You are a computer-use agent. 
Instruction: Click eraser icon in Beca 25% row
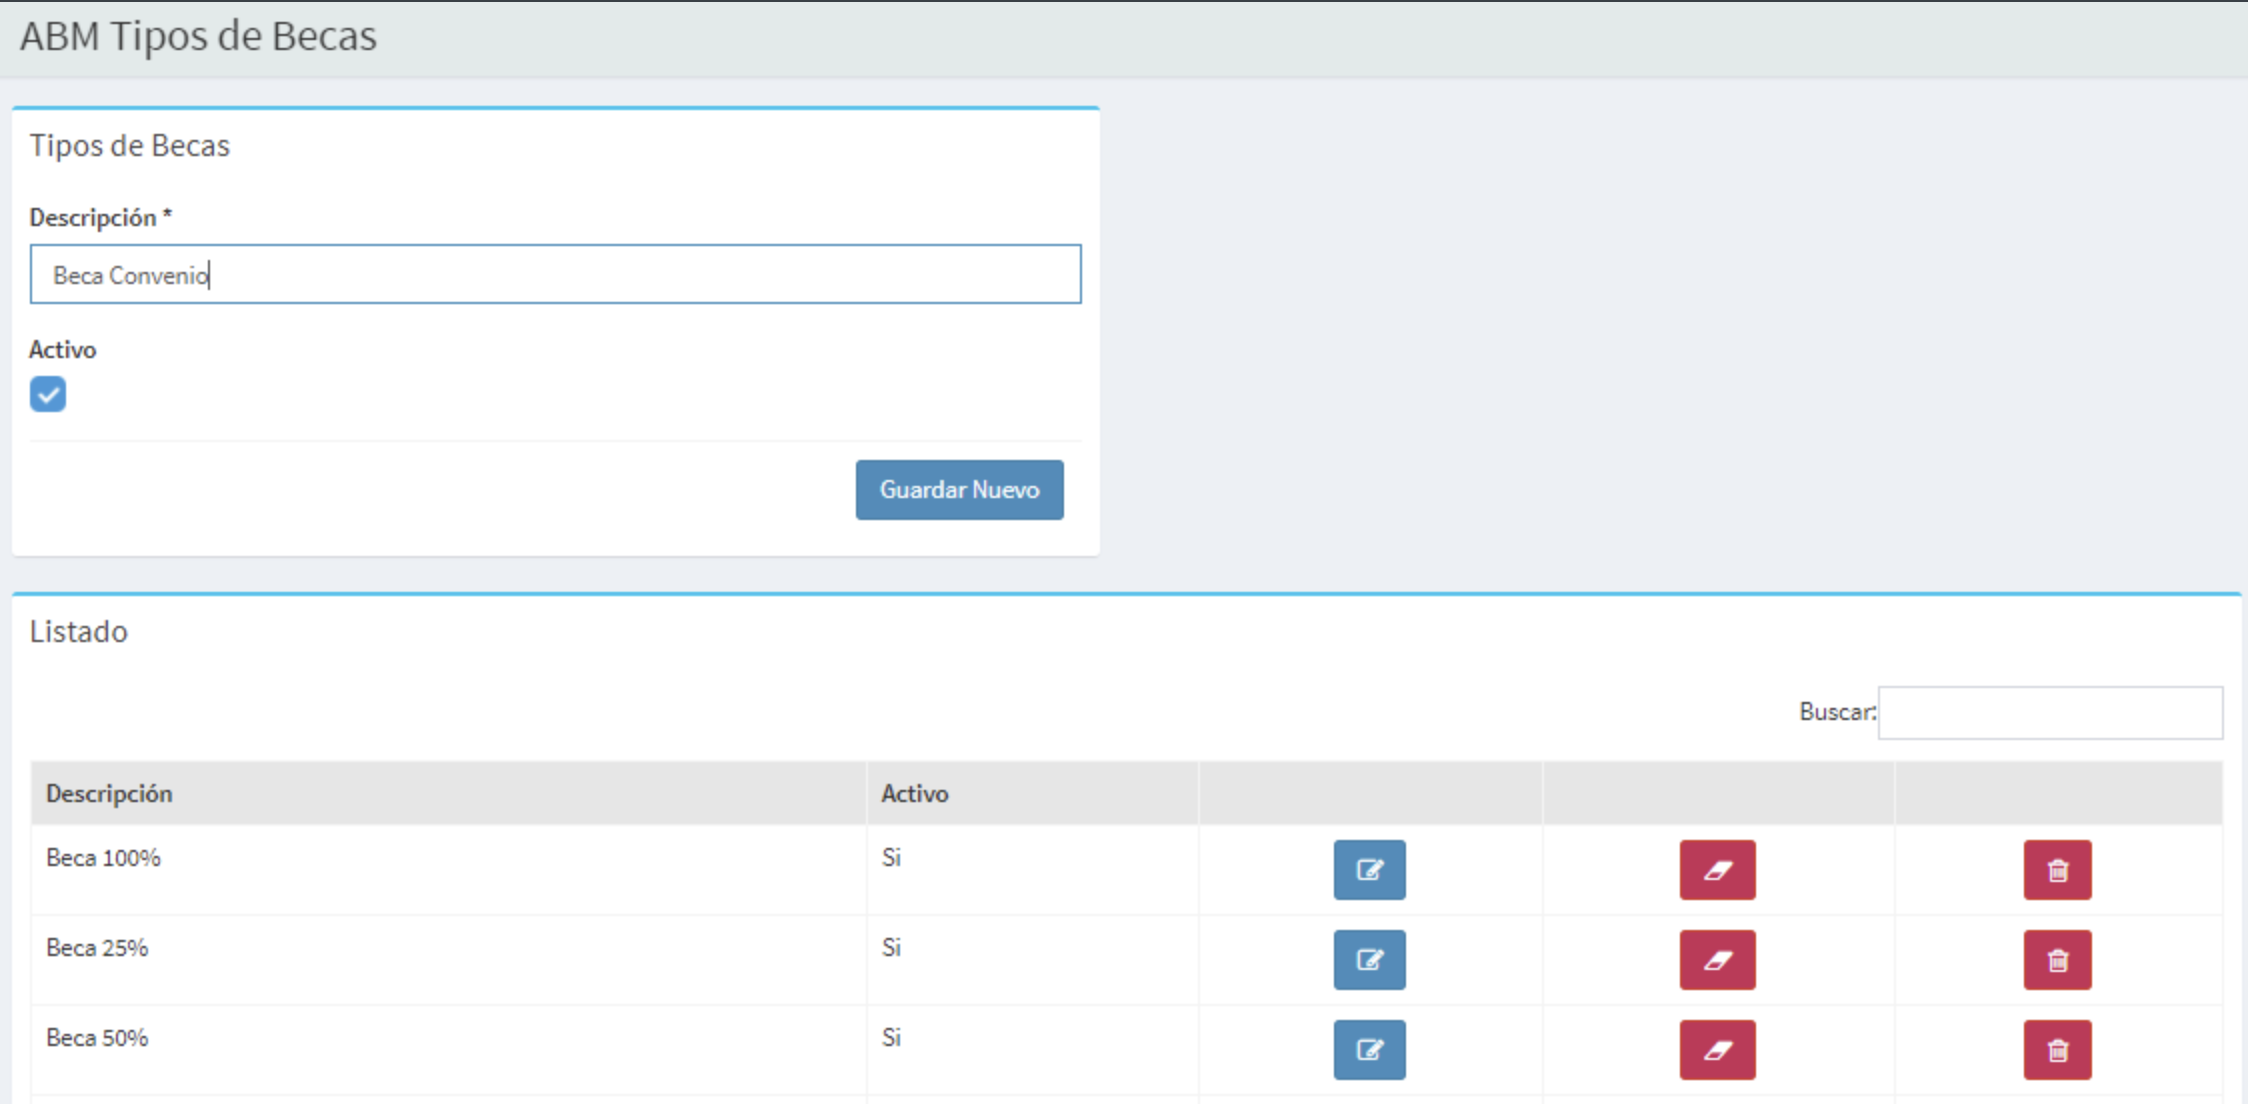[1717, 960]
